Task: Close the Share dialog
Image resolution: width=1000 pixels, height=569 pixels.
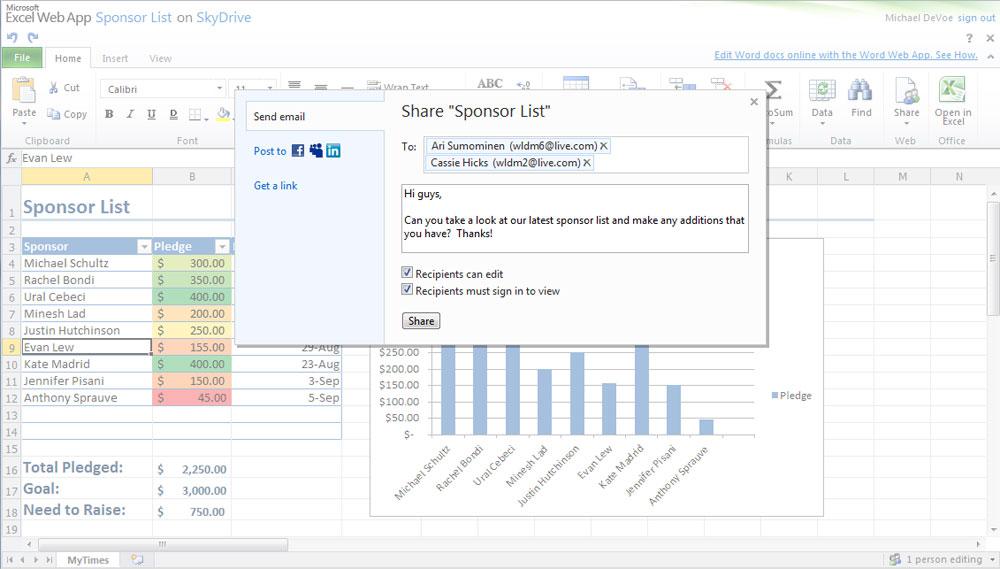Action: (754, 102)
